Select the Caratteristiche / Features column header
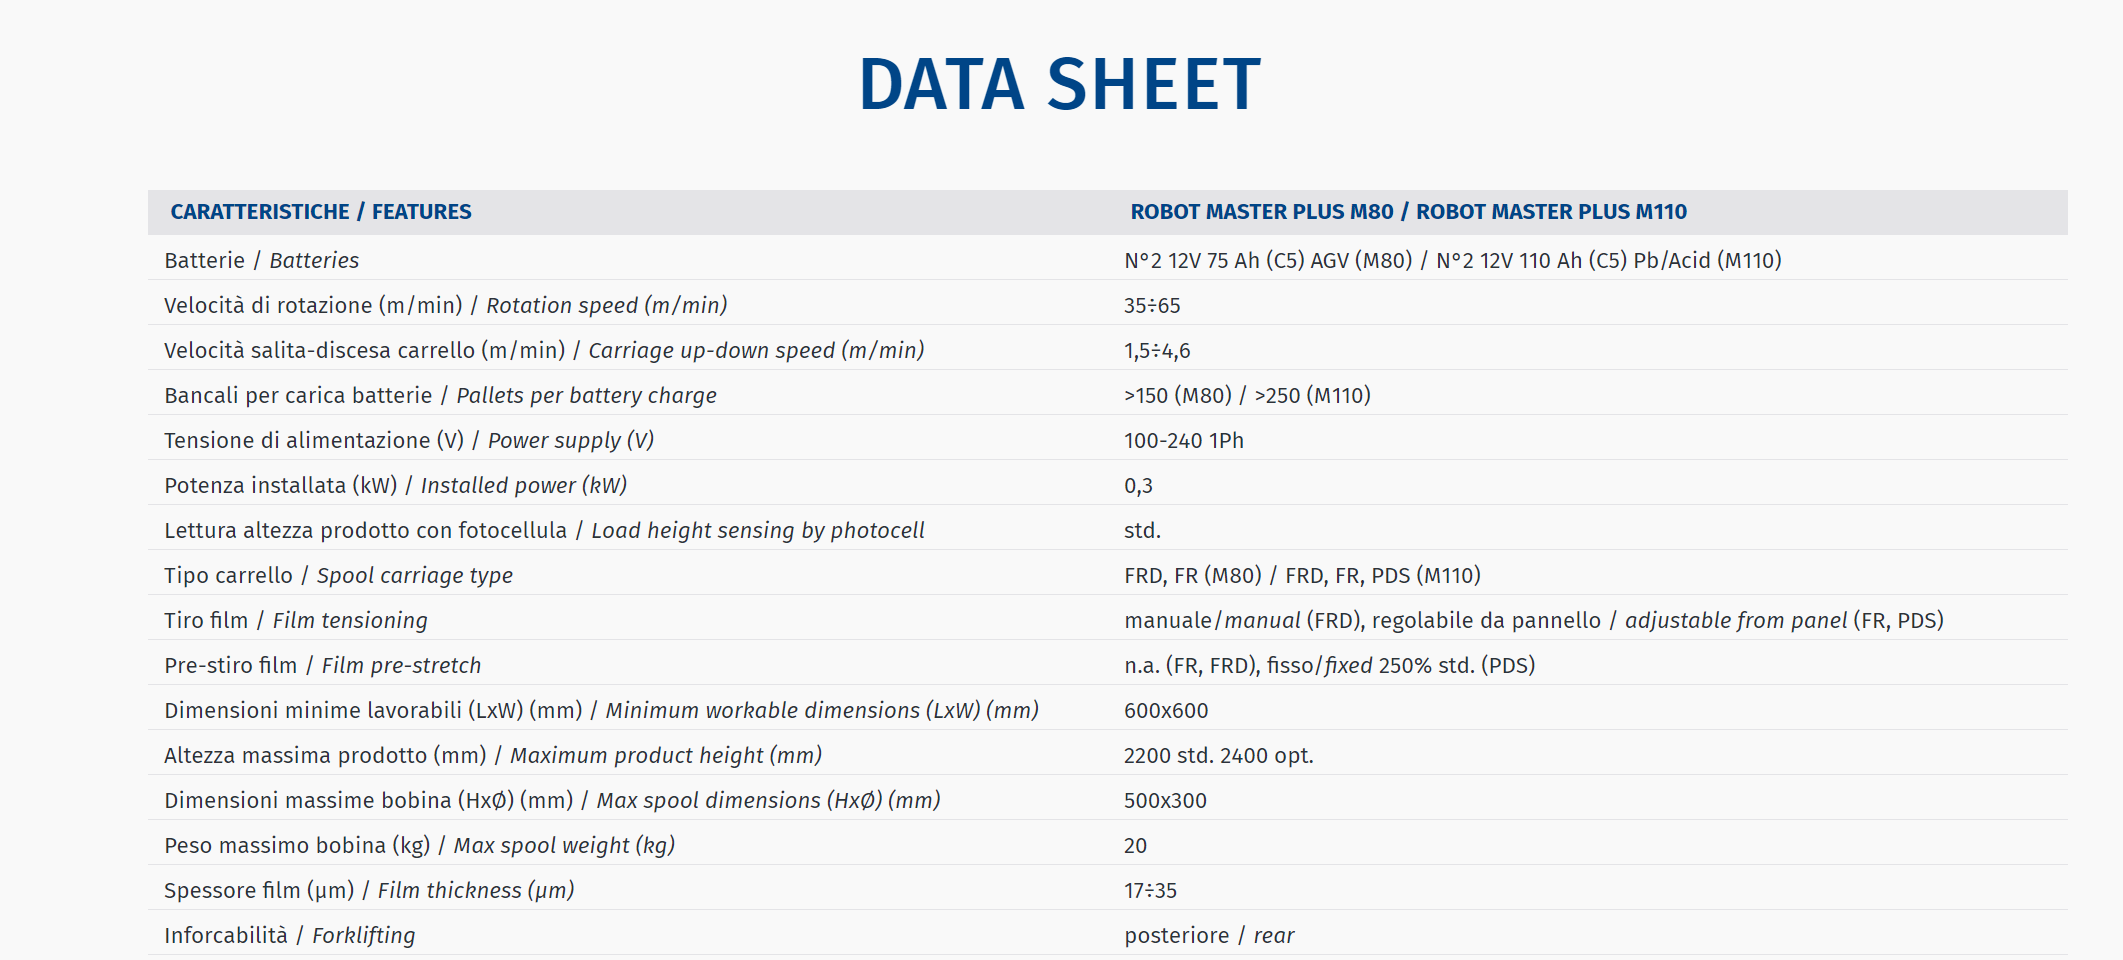The image size is (2123, 960). (321, 212)
